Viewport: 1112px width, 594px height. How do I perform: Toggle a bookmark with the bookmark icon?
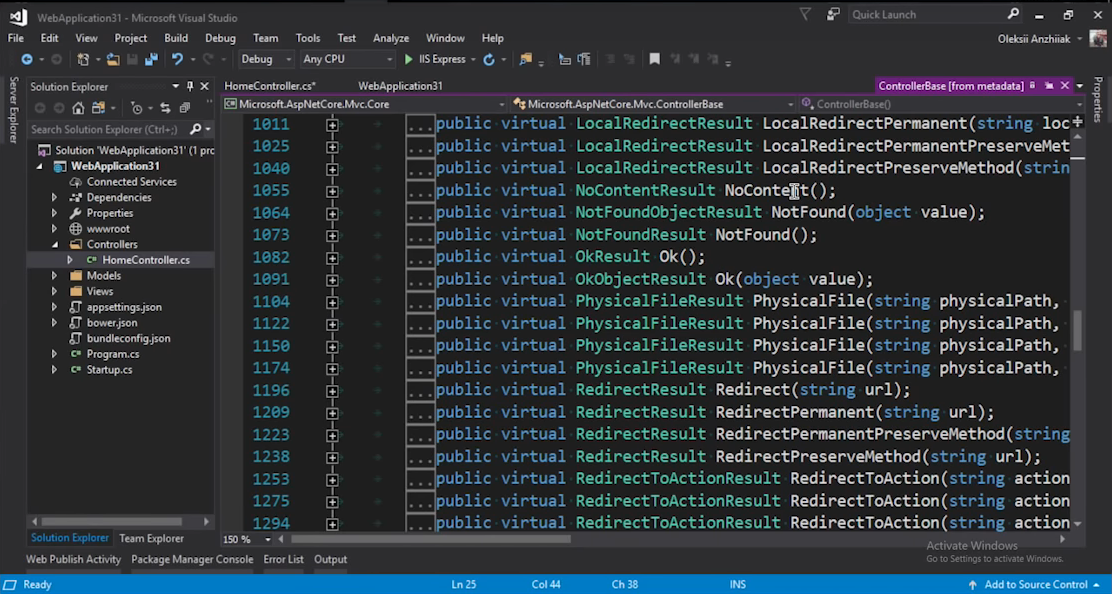click(655, 60)
